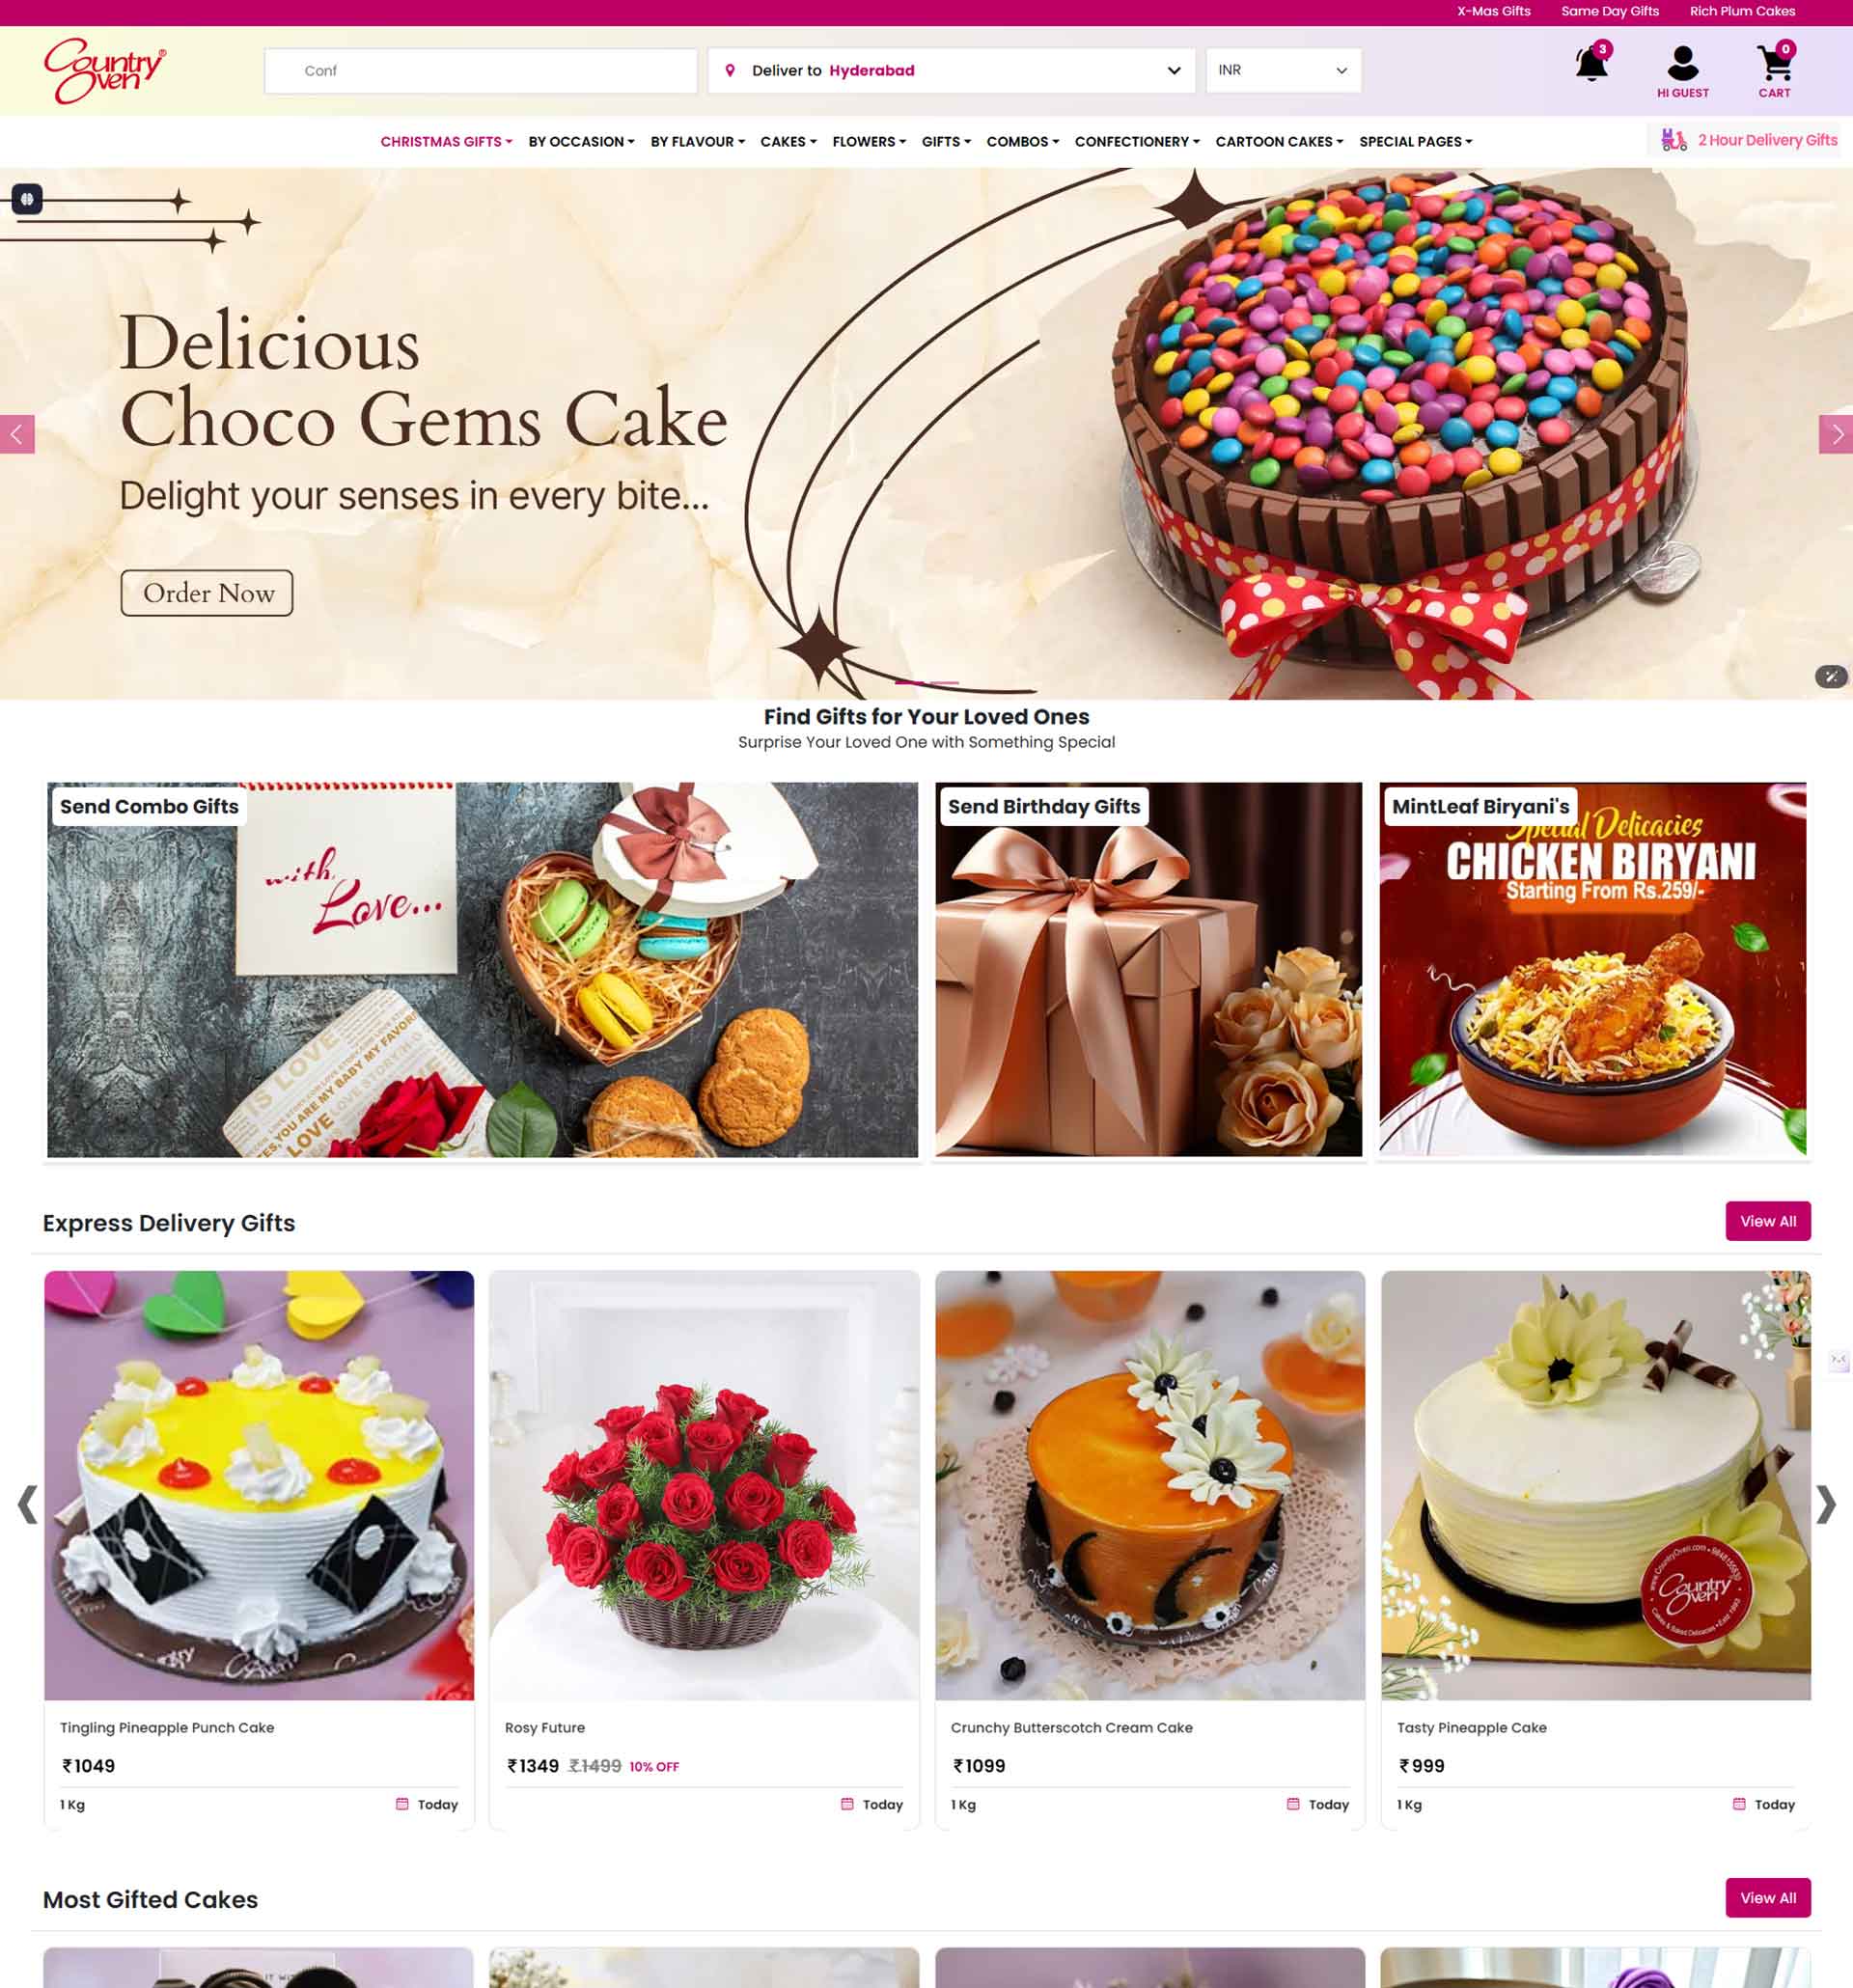The image size is (1853, 1988).
Task: Show previous Express Delivery Gifts products
Action: tap(27, 1504)
